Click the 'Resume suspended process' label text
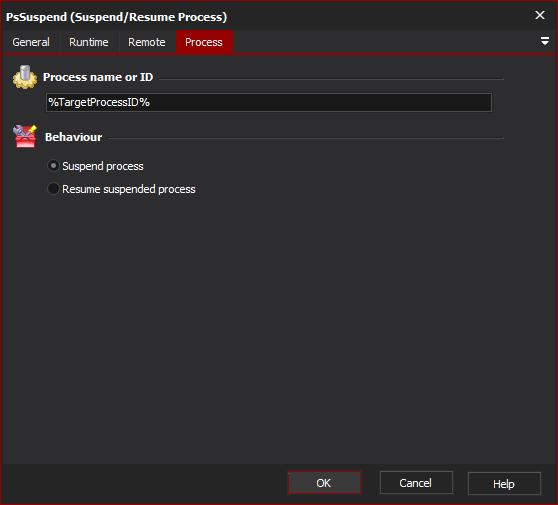This screenshot has height=505, width=558. (129, 189)
